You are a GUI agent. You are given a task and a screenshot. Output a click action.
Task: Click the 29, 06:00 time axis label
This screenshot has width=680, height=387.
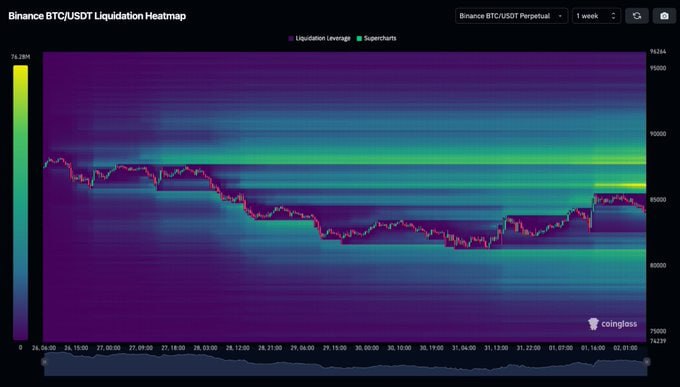[x=302, y=348]
